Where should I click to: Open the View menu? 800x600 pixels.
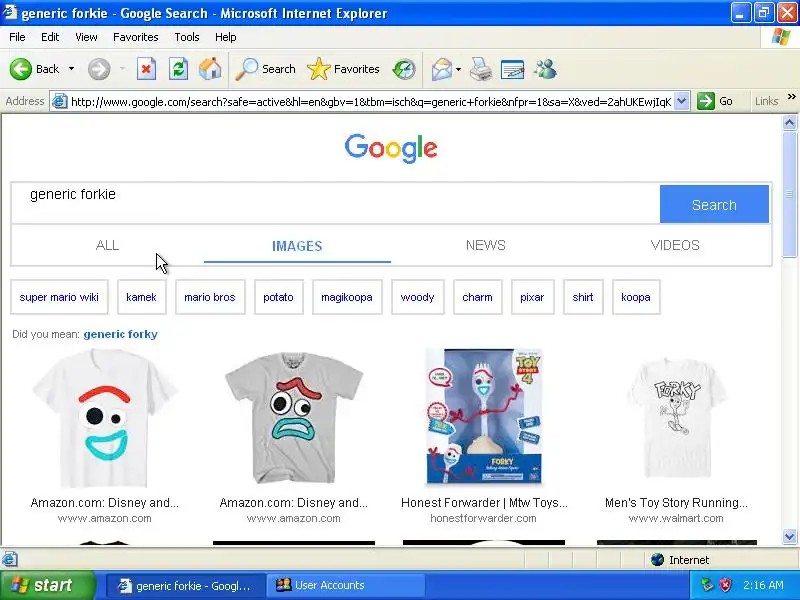click(86, 37)
